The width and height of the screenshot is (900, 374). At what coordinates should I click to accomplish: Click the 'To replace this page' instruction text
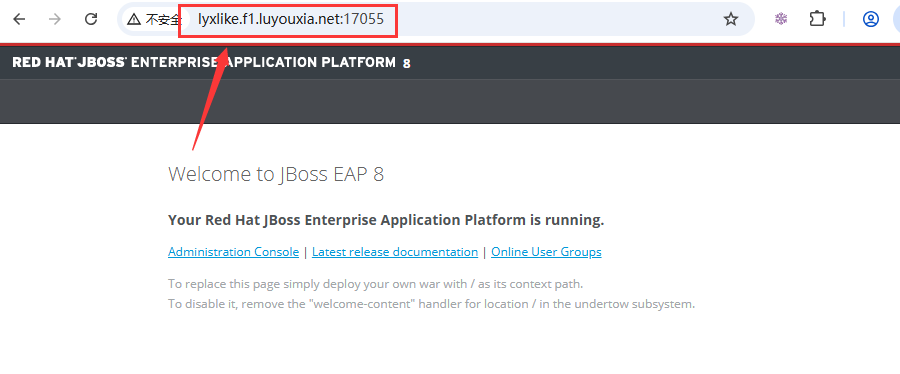click(376, 284)
